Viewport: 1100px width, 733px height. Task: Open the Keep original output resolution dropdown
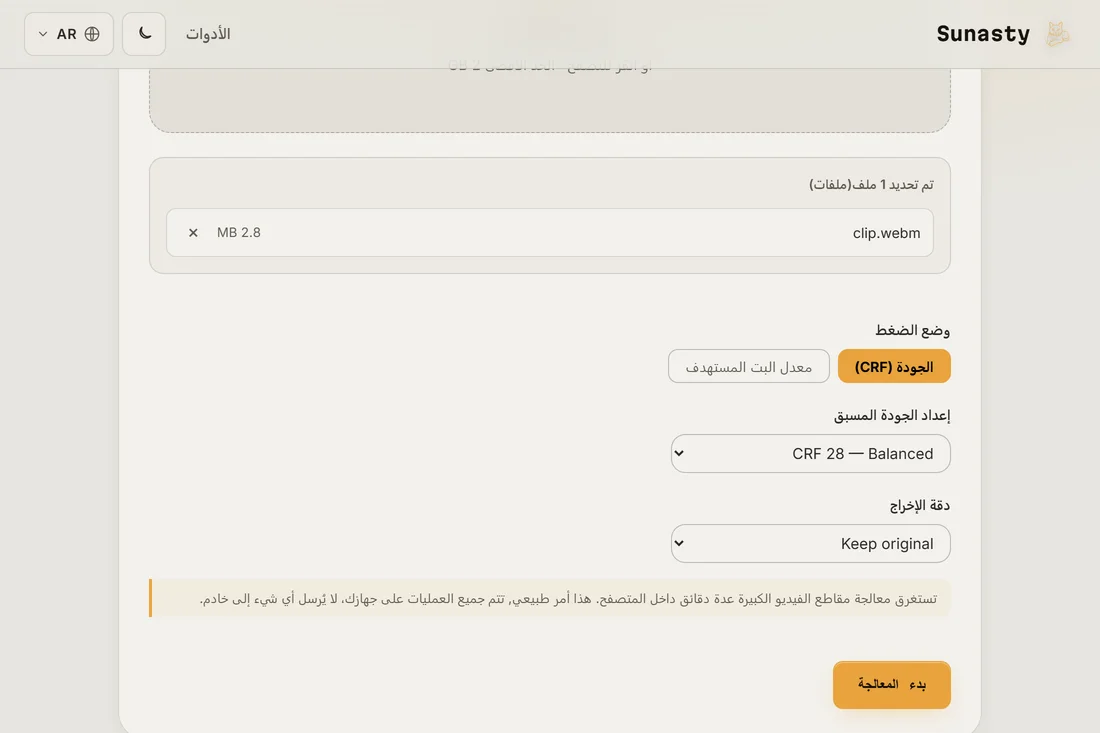click(x=810, y=544)
